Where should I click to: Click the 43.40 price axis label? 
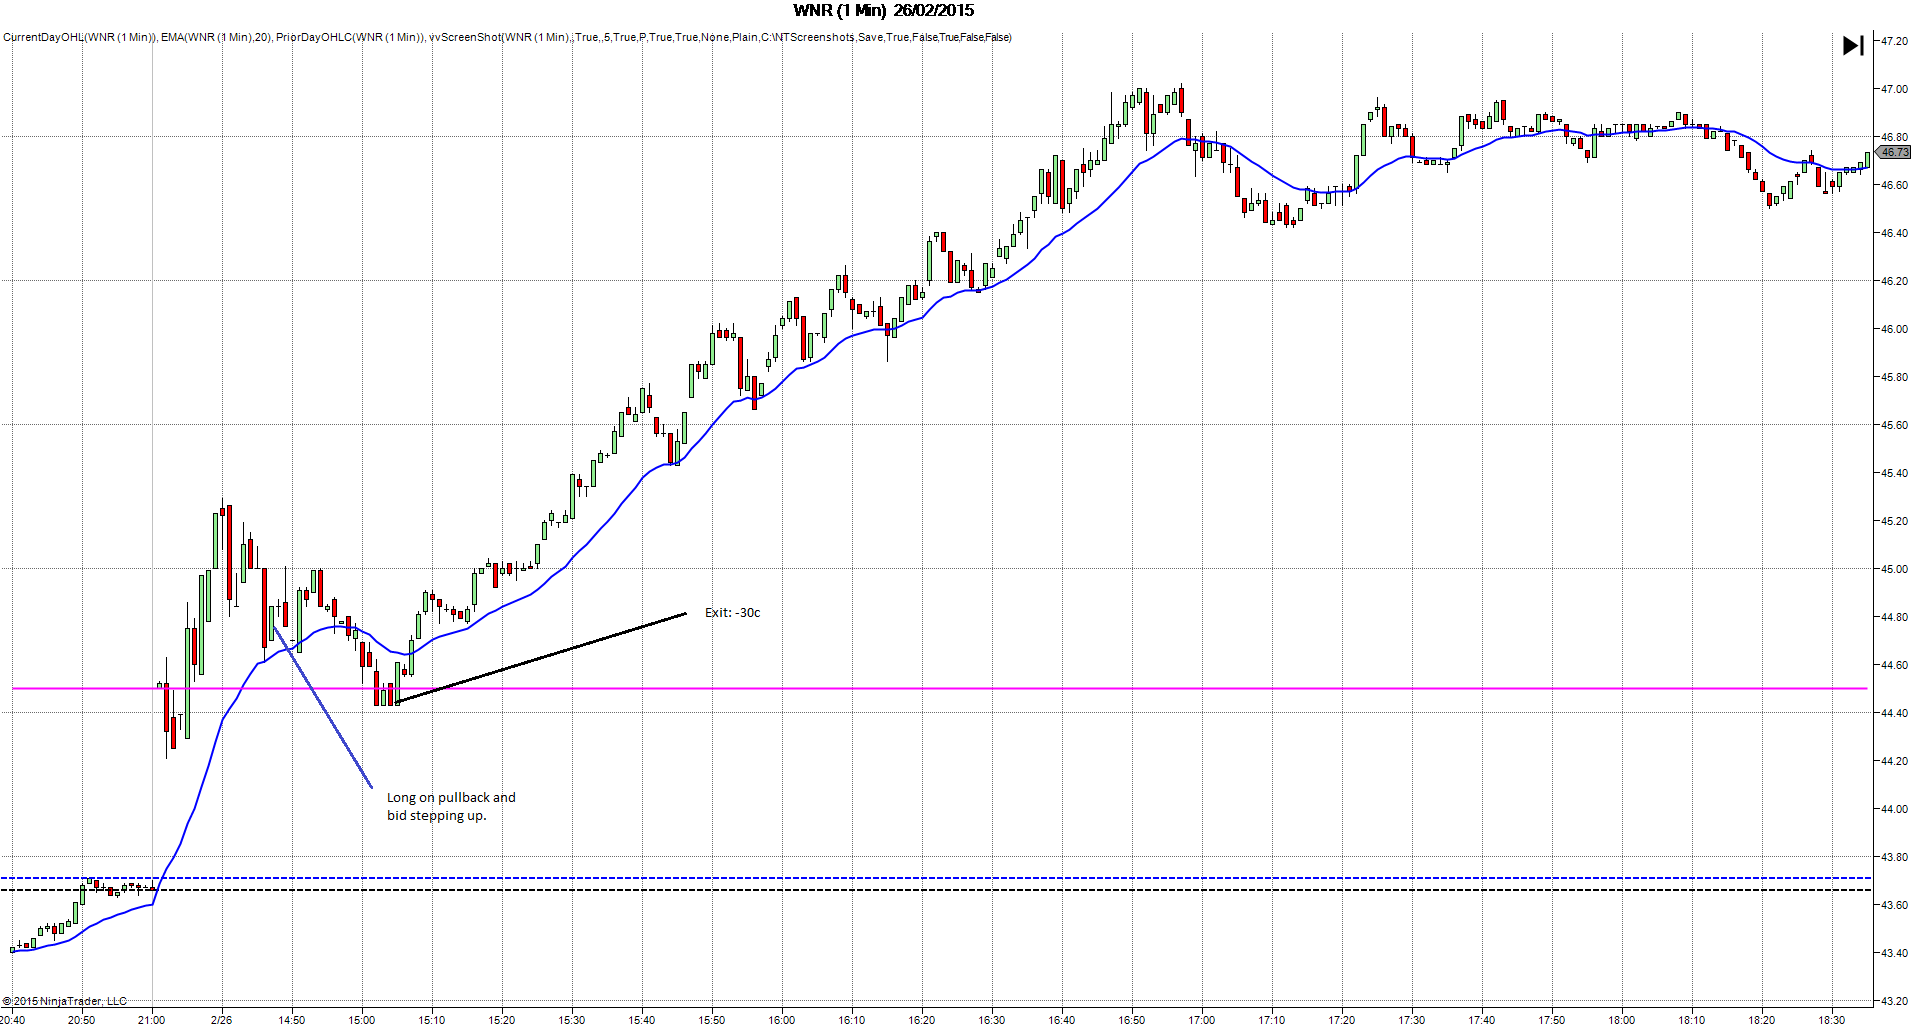coord(1894,953)
